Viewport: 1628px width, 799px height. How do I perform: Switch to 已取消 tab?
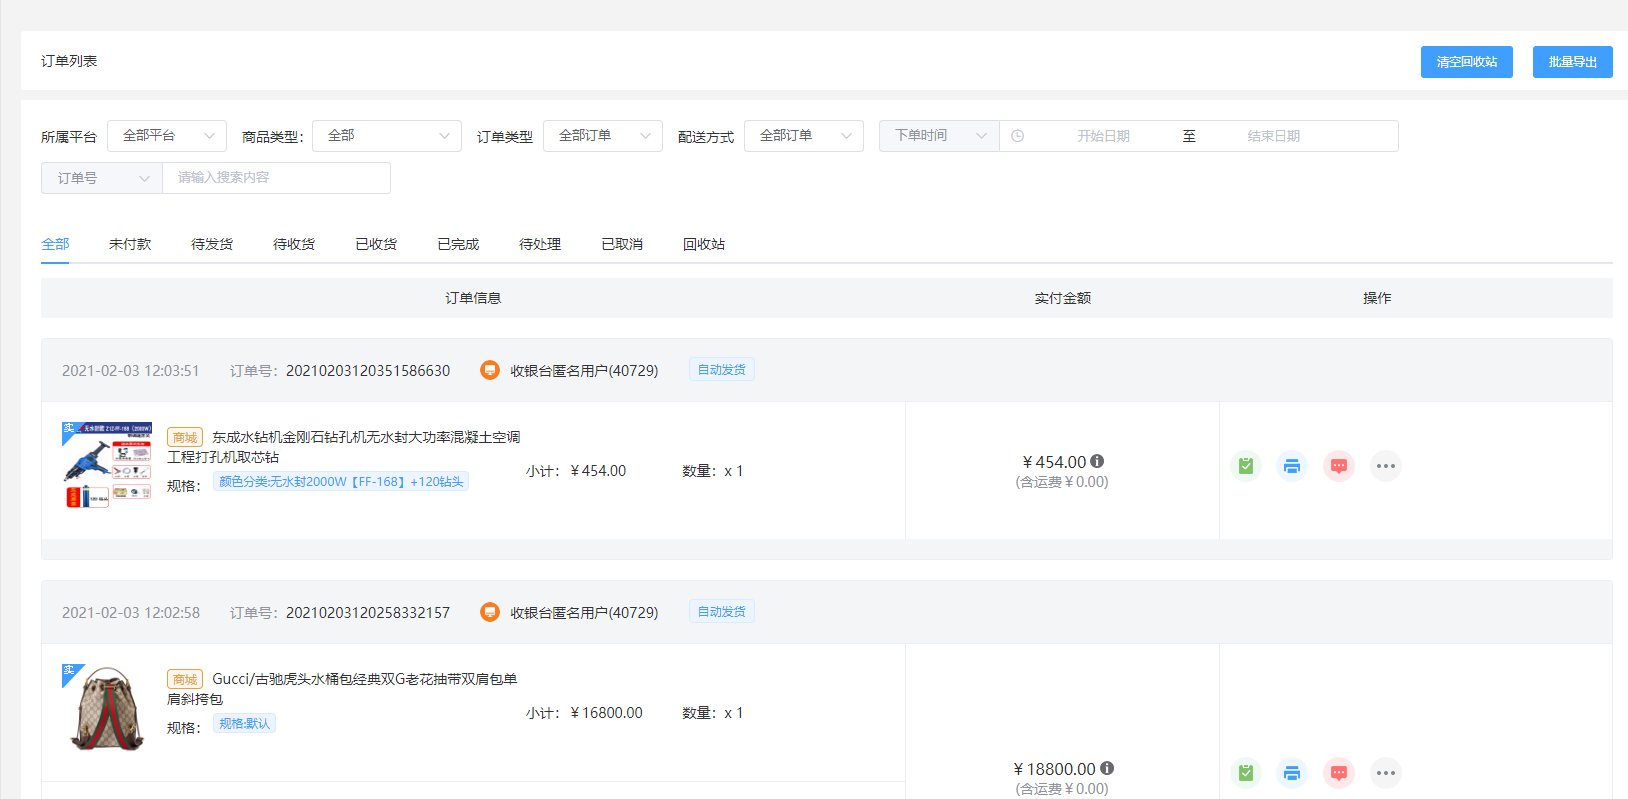622,244
